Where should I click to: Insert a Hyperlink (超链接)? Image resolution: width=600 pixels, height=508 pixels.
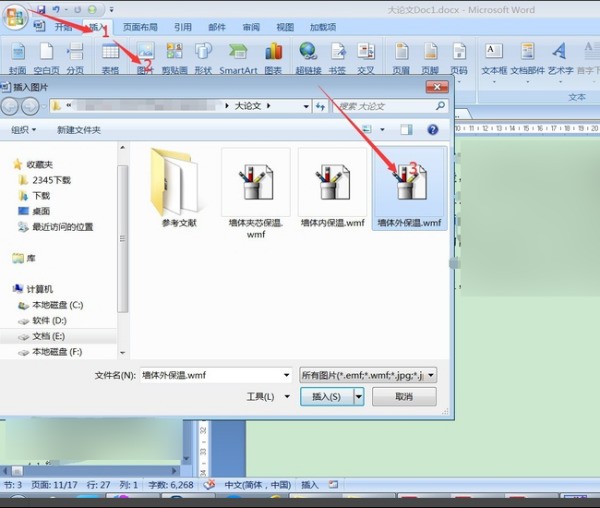pyautogui.click(x=308, y=59)
